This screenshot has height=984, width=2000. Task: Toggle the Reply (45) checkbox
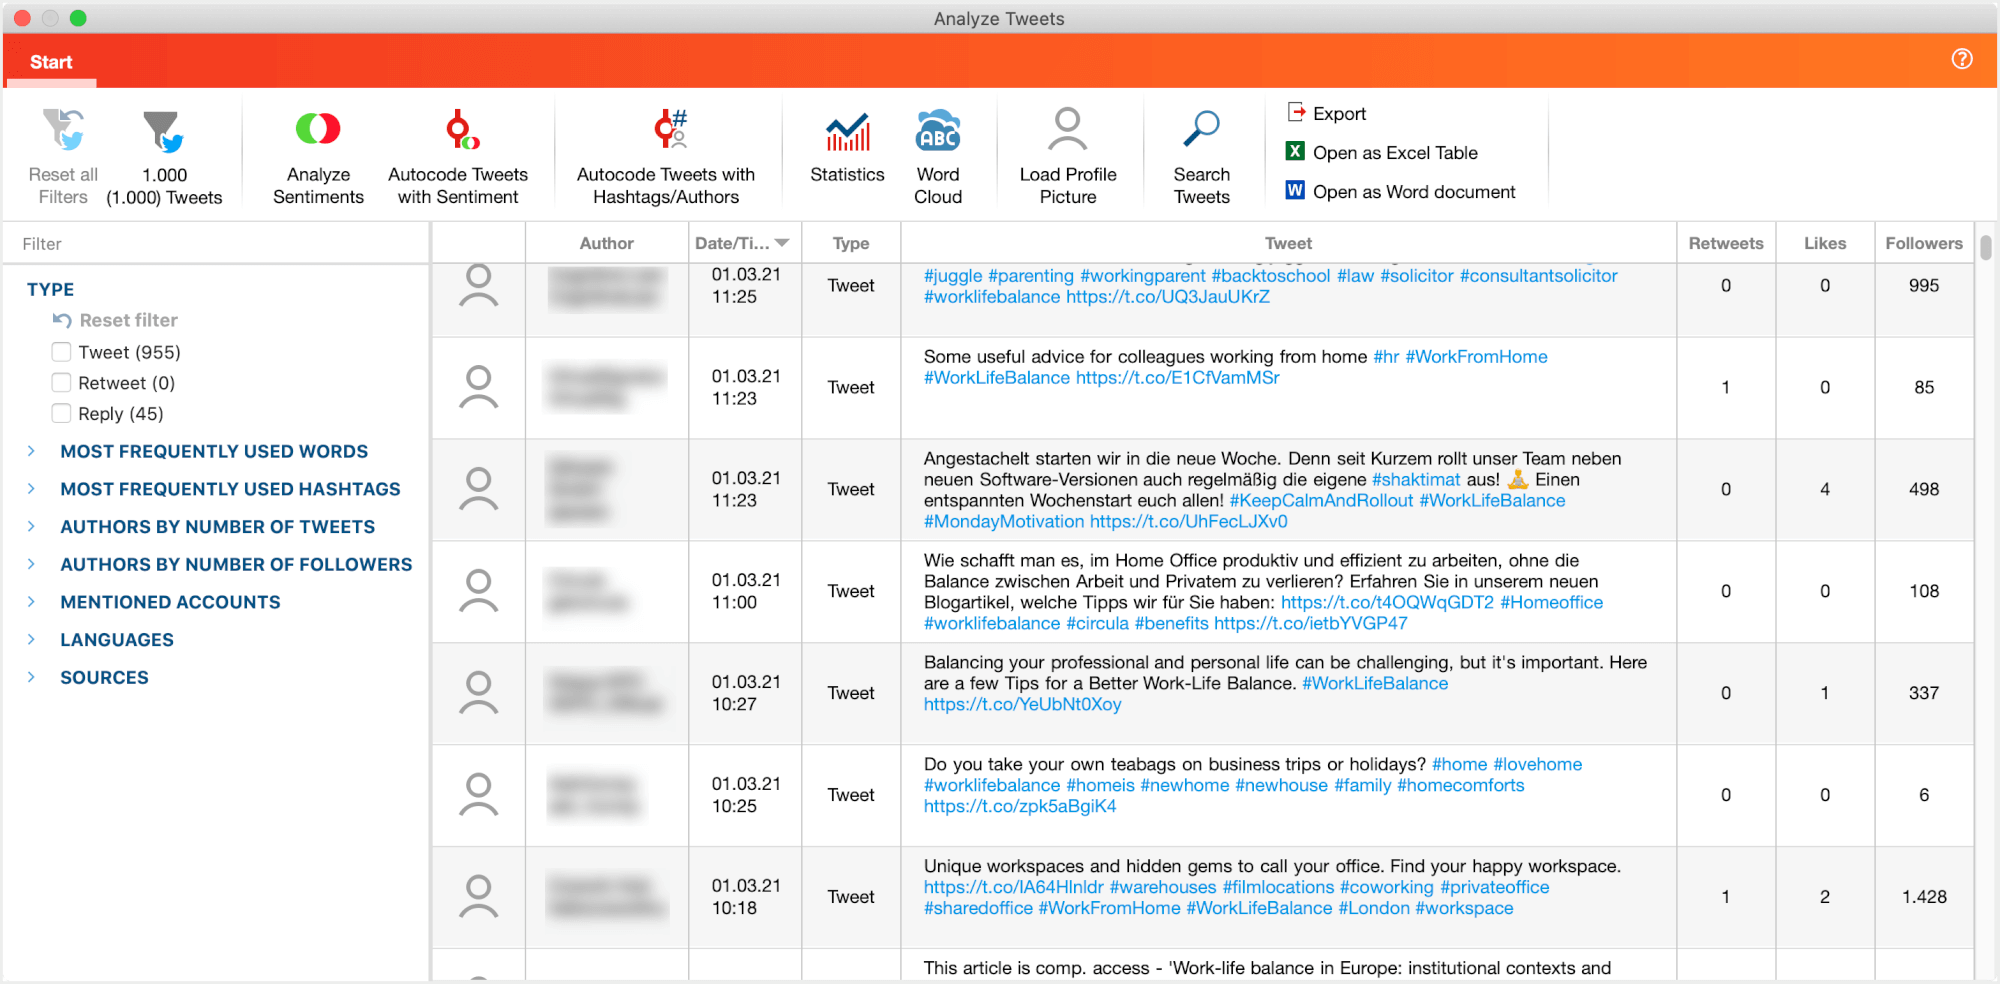pyautogui.click(x=60, y=413)
